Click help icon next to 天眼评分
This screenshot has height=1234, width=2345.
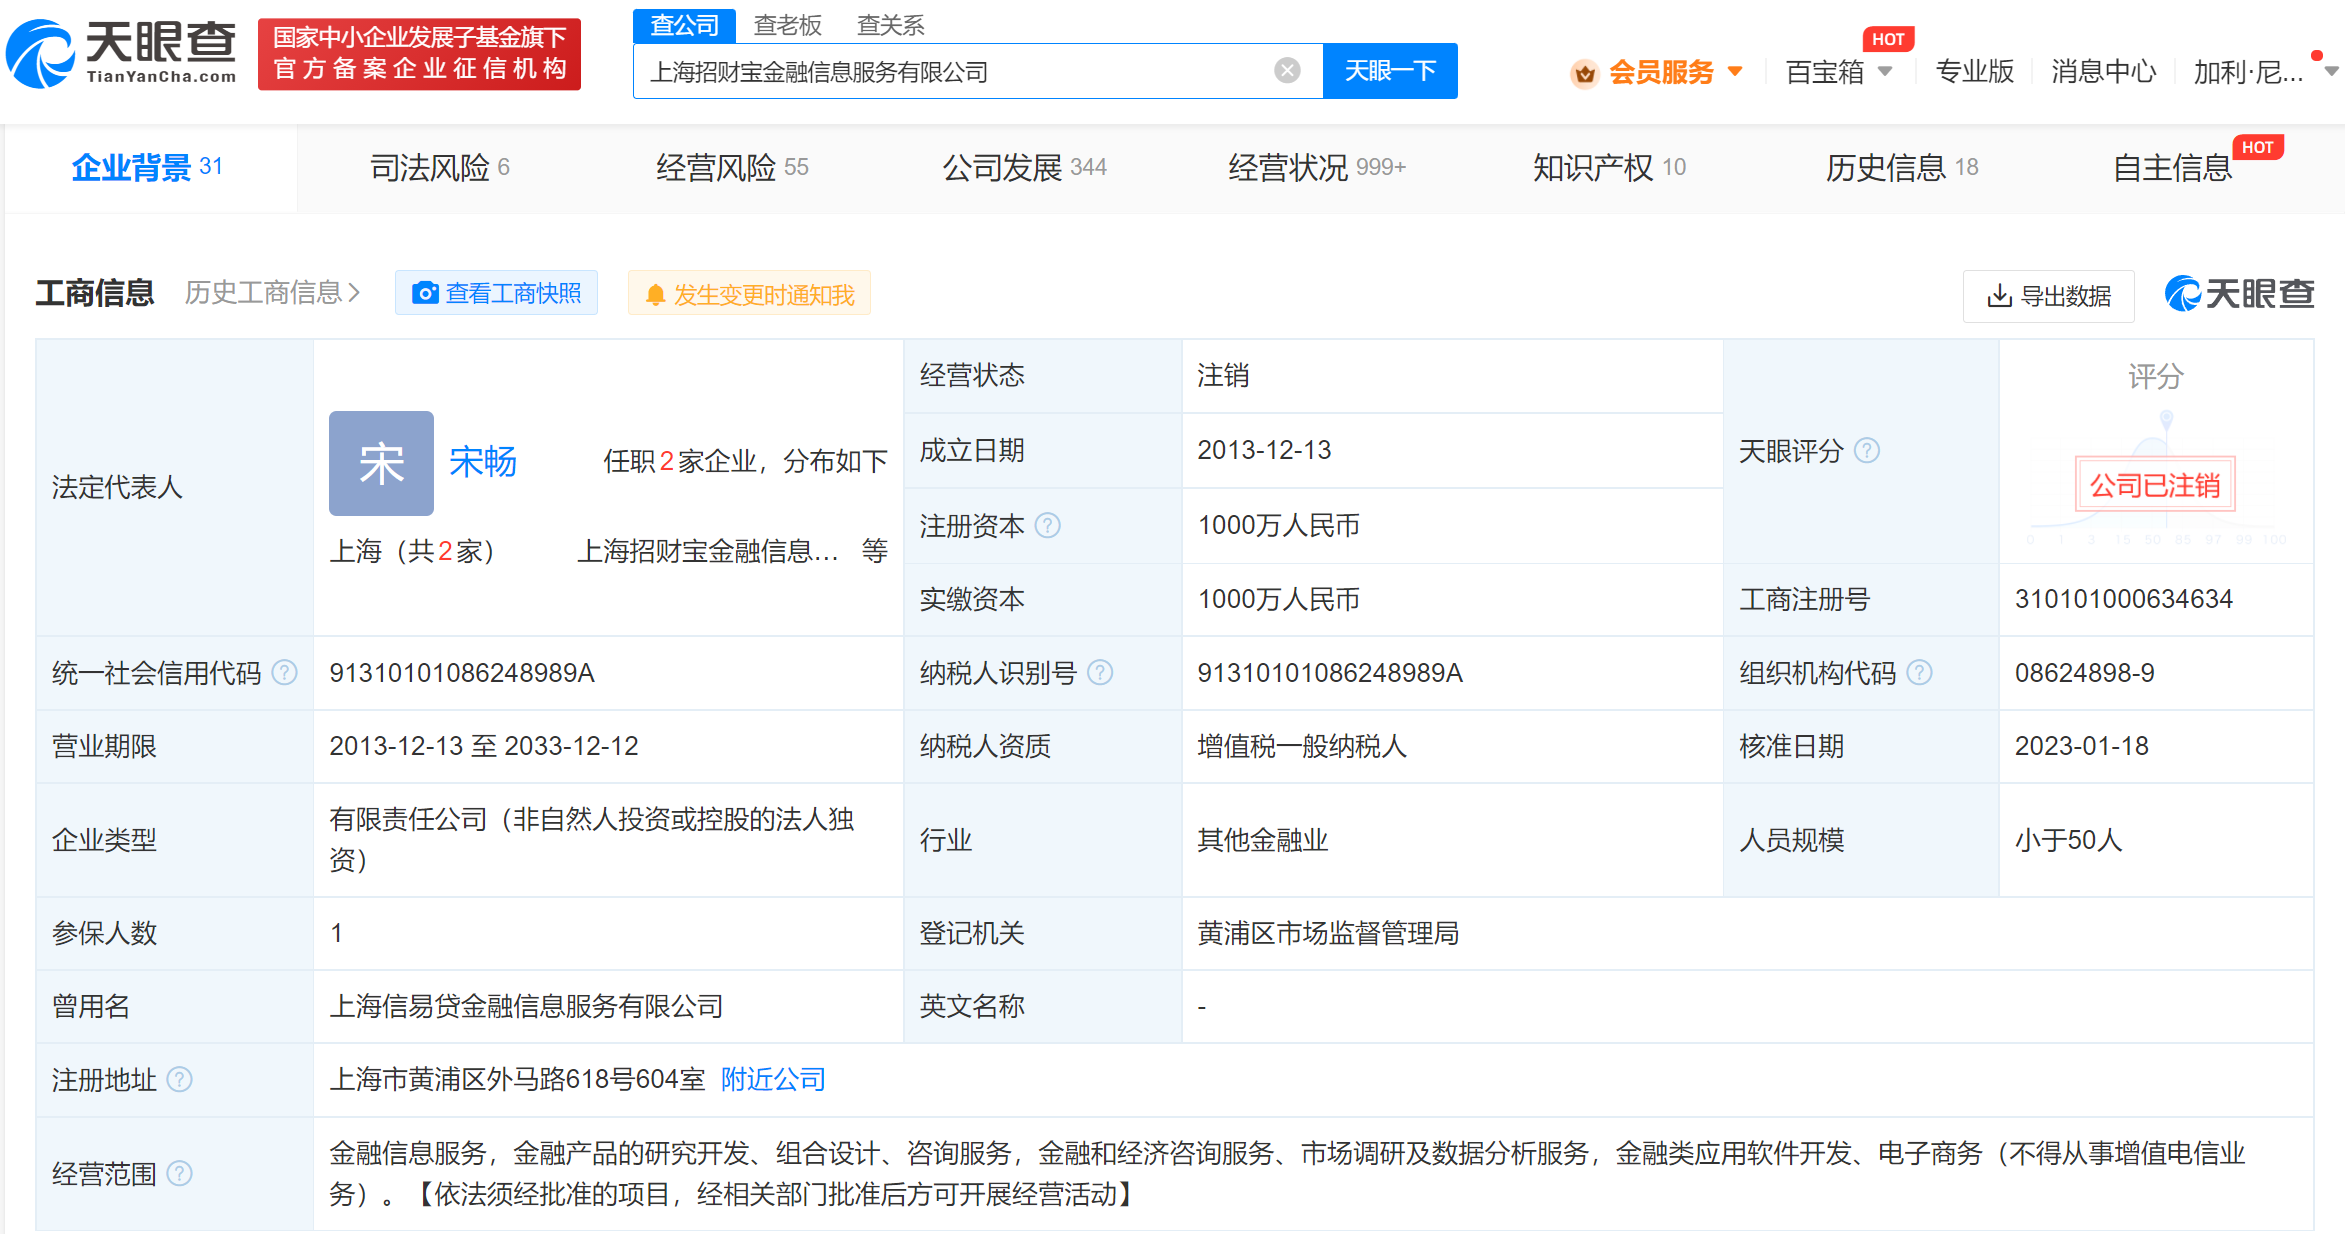tap(1866, 451)
